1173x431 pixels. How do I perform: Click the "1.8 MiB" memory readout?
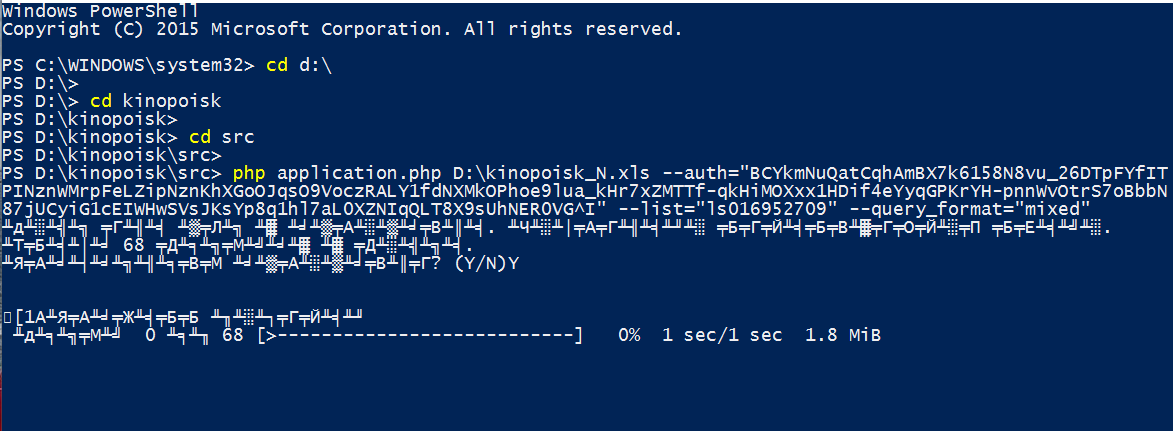tap(844, 335)
